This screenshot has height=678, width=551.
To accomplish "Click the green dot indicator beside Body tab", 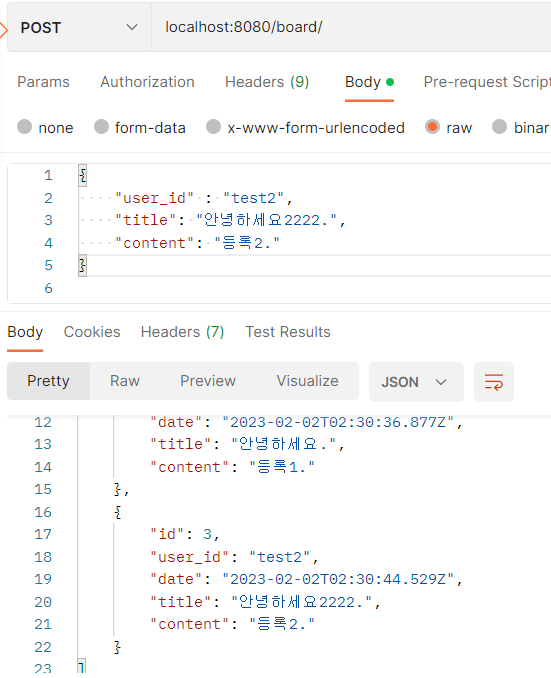I will pyautogui.click(x=390, y=82).
